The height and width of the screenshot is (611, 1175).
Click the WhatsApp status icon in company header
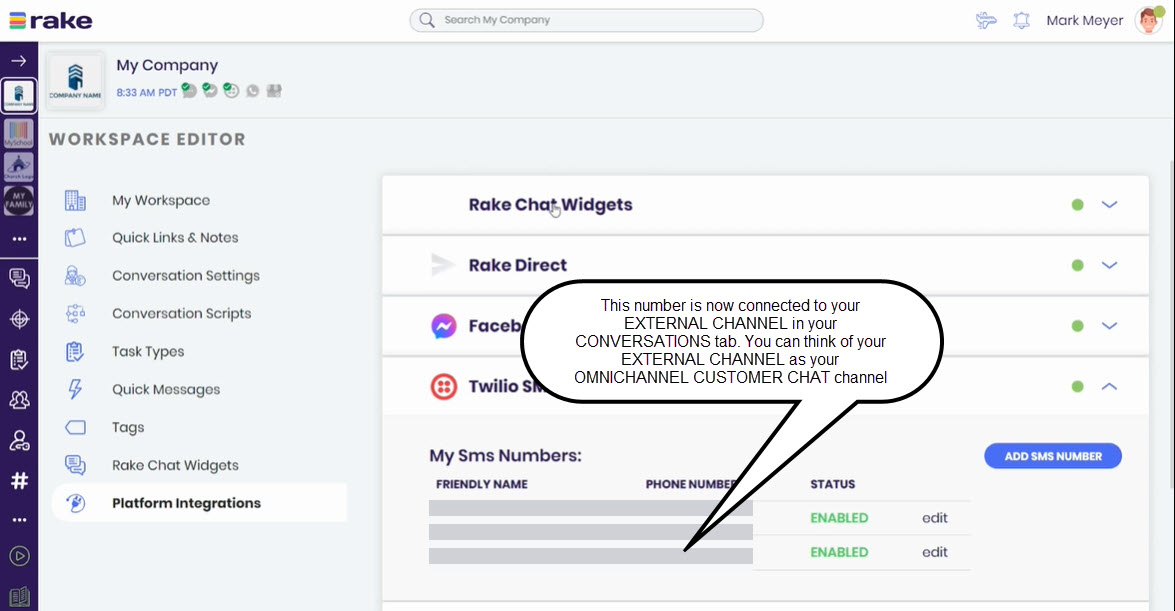(x=253, y=91)
